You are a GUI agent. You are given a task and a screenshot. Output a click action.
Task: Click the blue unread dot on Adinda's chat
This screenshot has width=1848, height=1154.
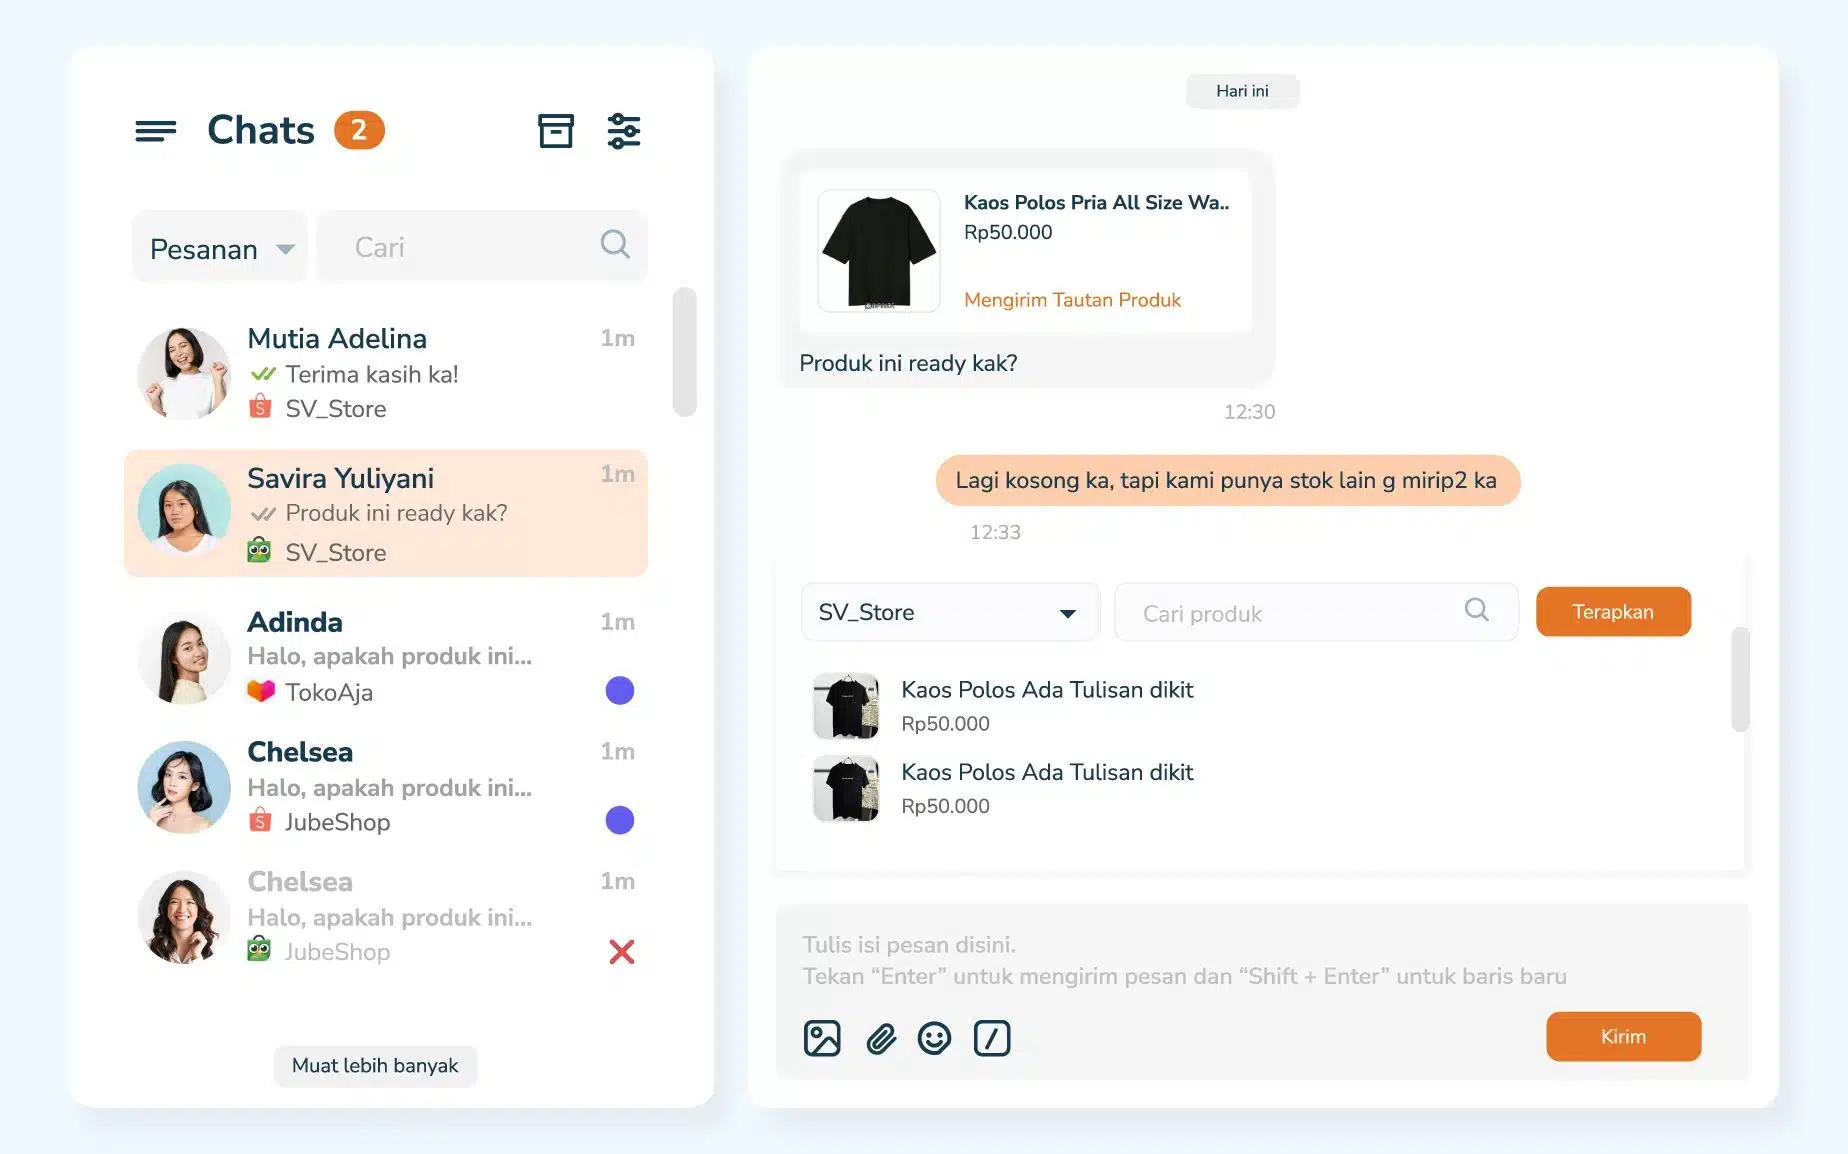coord(620,690)
